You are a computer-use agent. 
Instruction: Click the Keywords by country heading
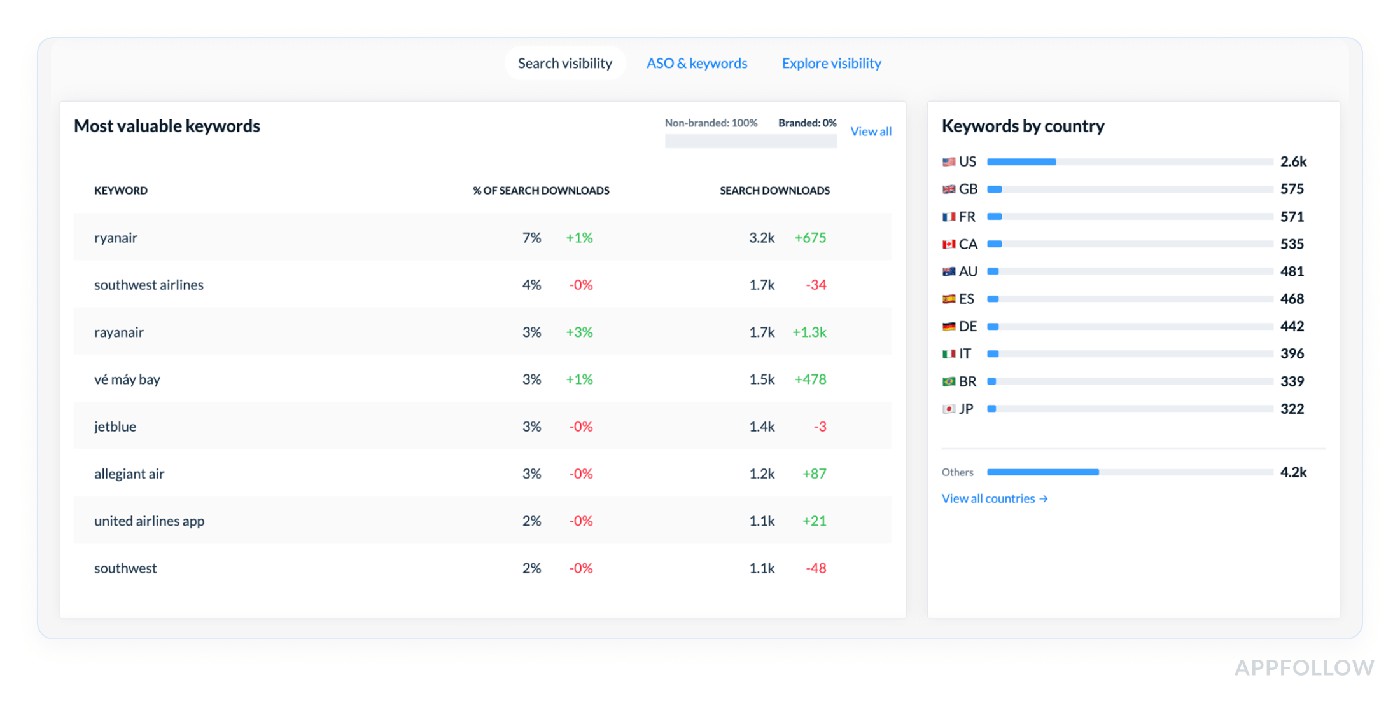point(1023,126)
